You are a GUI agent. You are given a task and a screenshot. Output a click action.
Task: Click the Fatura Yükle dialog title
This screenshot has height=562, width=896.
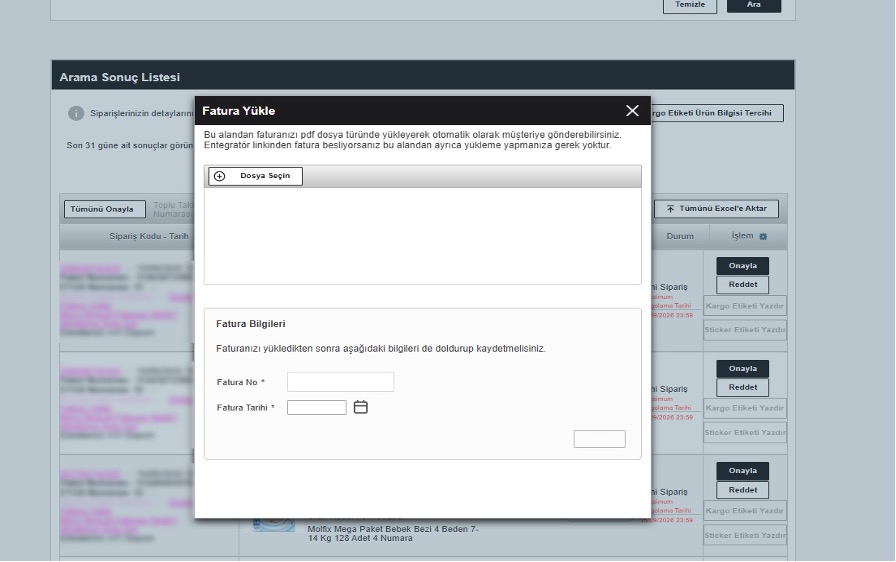coord(239,111)
